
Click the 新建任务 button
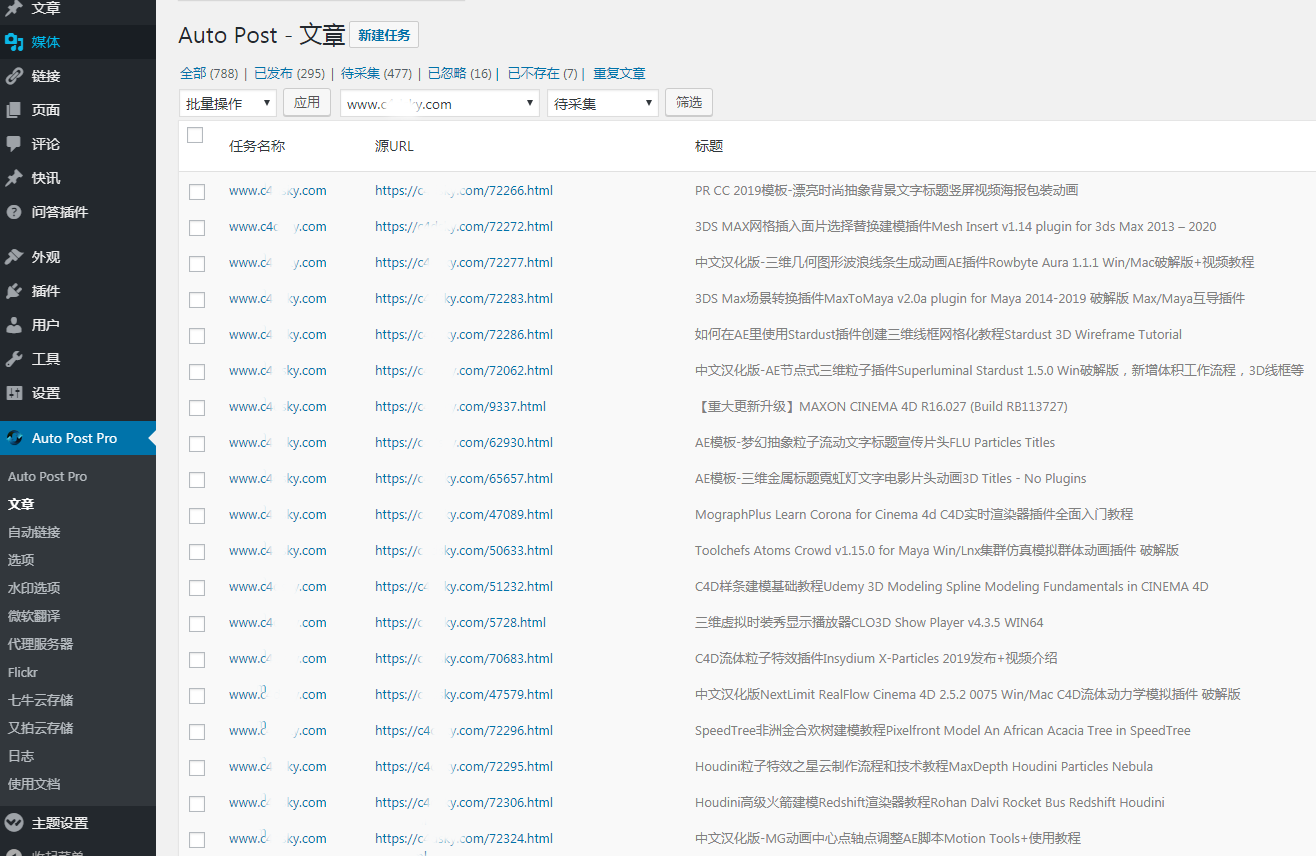pyautogui.click(x=384, y=35)
